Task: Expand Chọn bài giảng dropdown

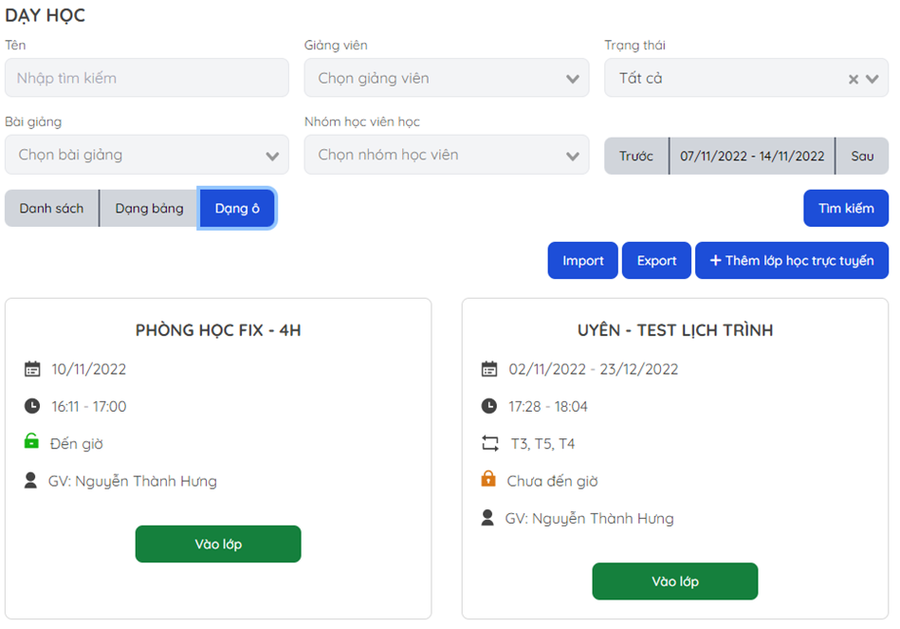Action: click(146, 155)
